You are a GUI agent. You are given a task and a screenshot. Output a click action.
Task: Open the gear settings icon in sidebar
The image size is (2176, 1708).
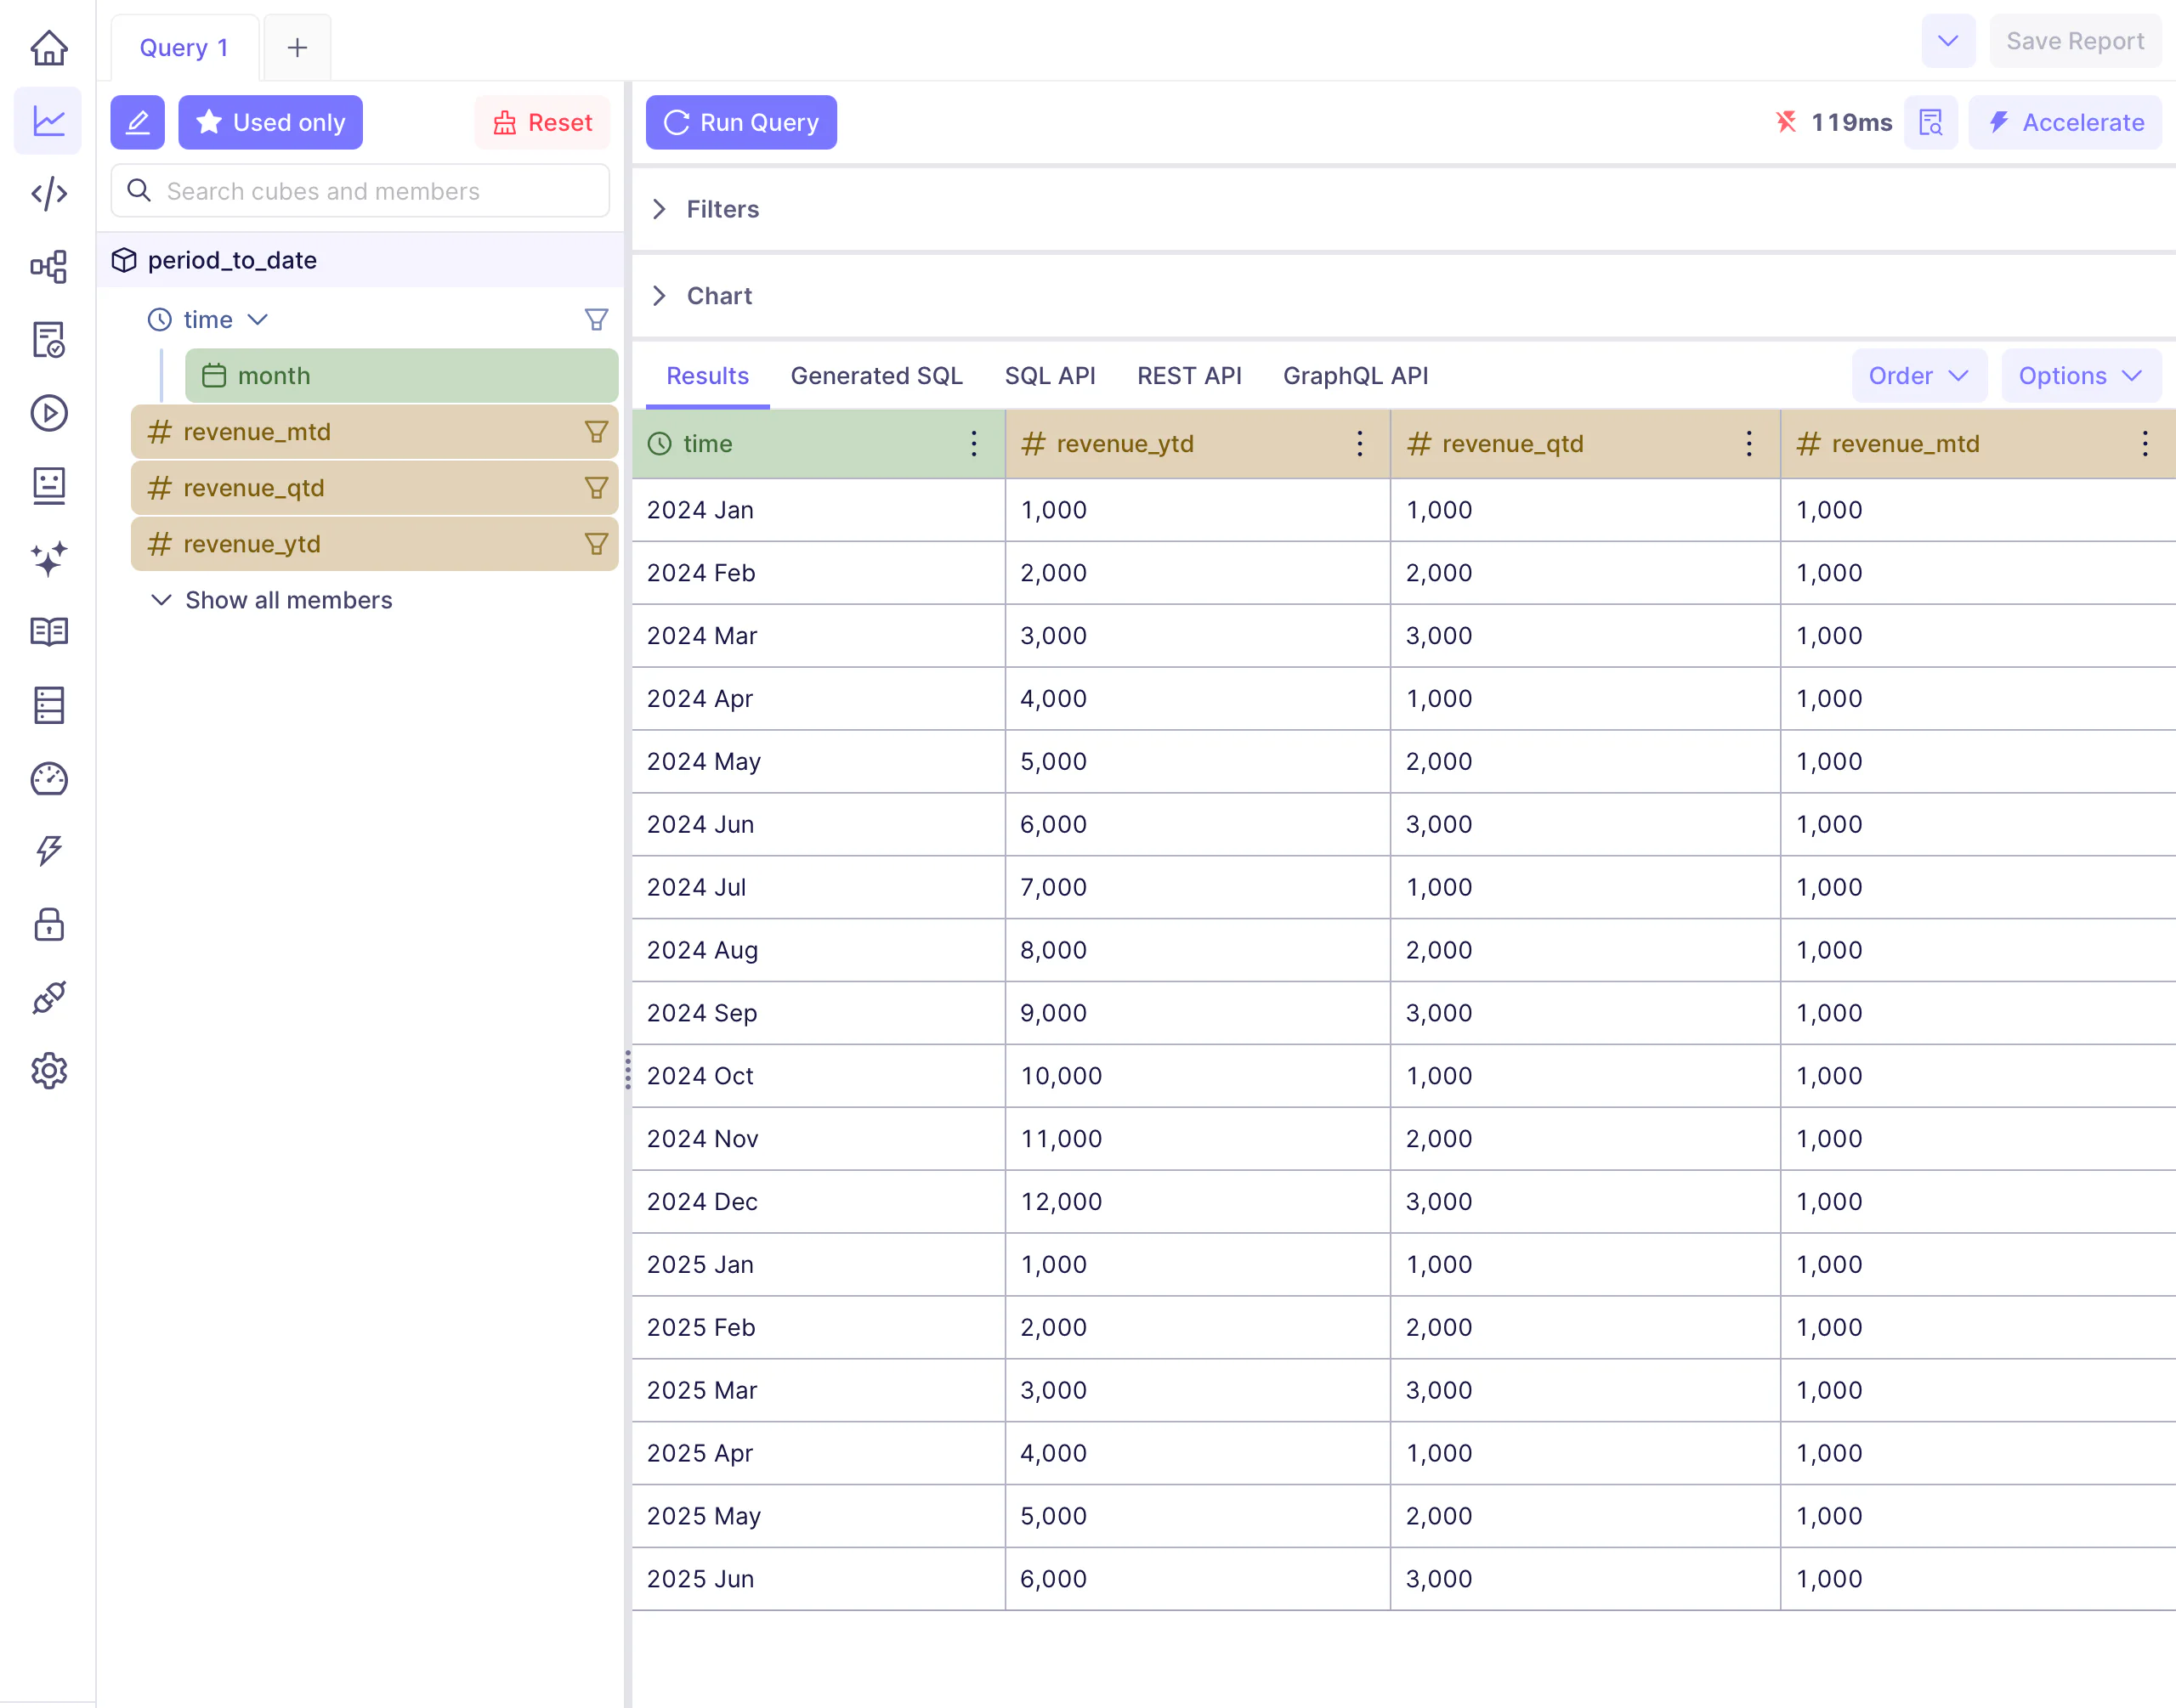click(x=48, y=1071)
